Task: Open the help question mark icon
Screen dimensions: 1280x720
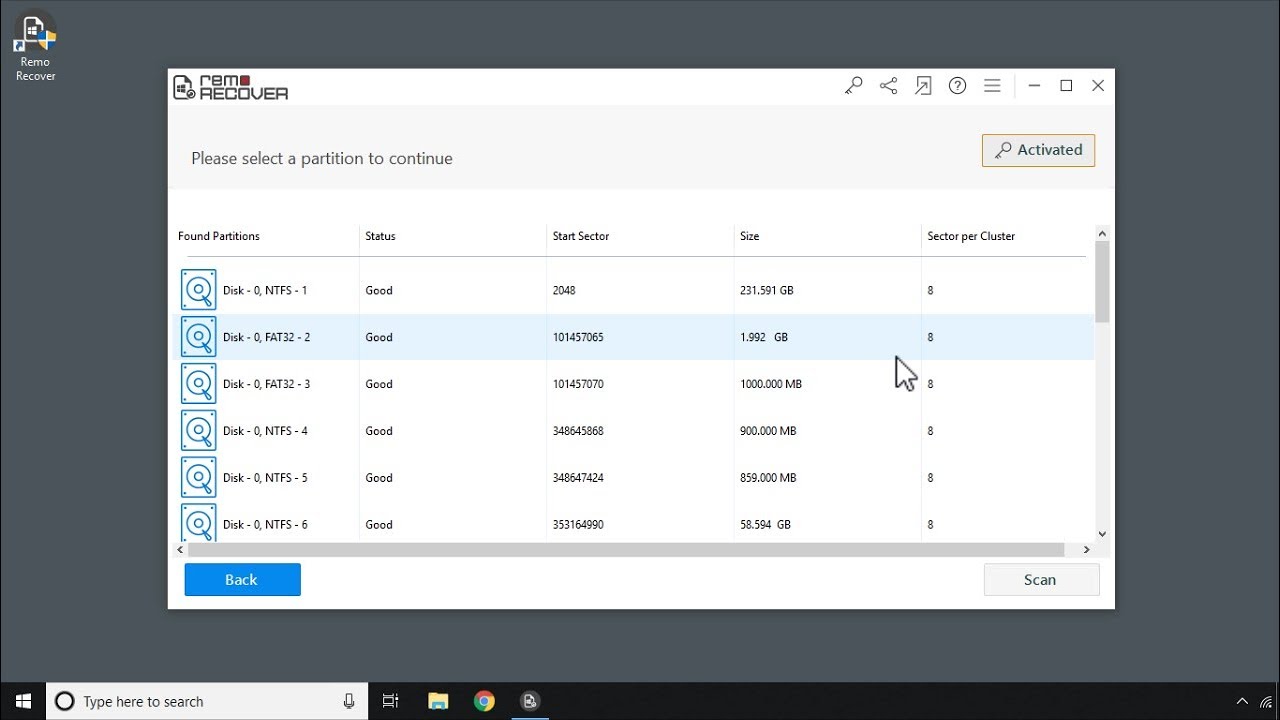Action: coord(958,86)
